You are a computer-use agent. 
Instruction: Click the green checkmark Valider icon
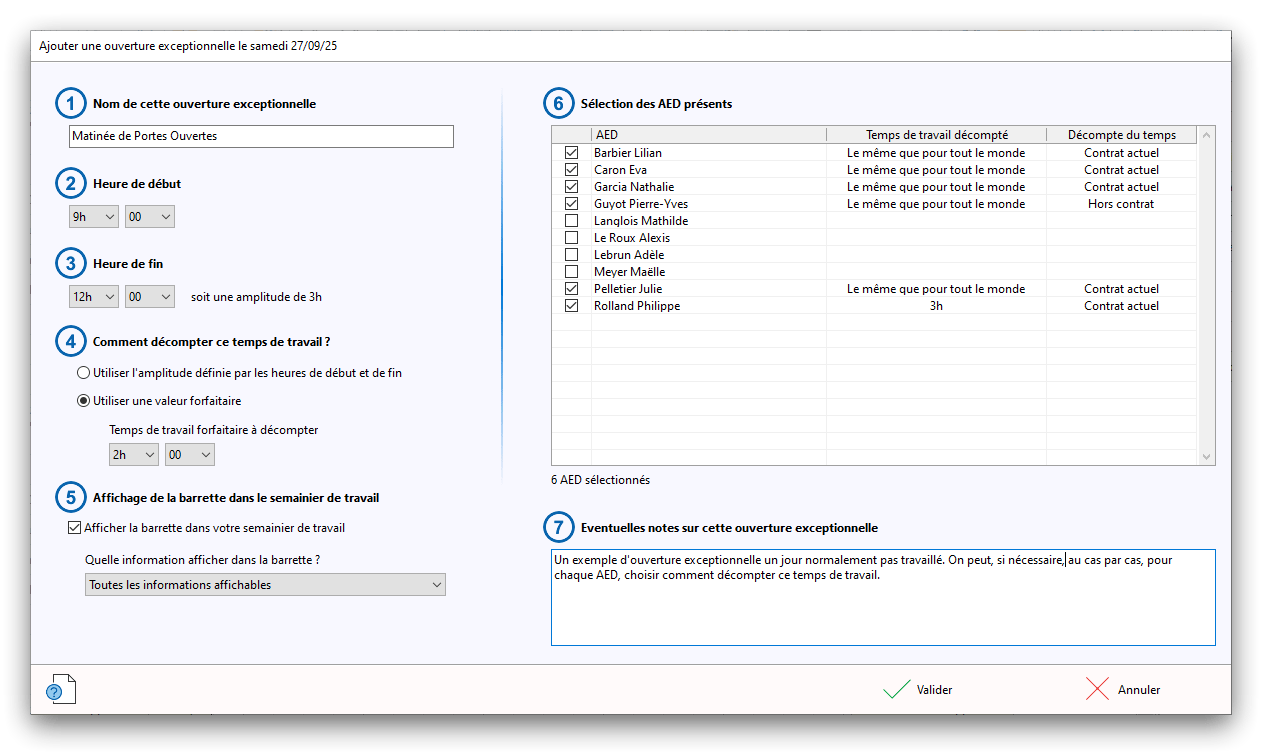pos(896,690)
